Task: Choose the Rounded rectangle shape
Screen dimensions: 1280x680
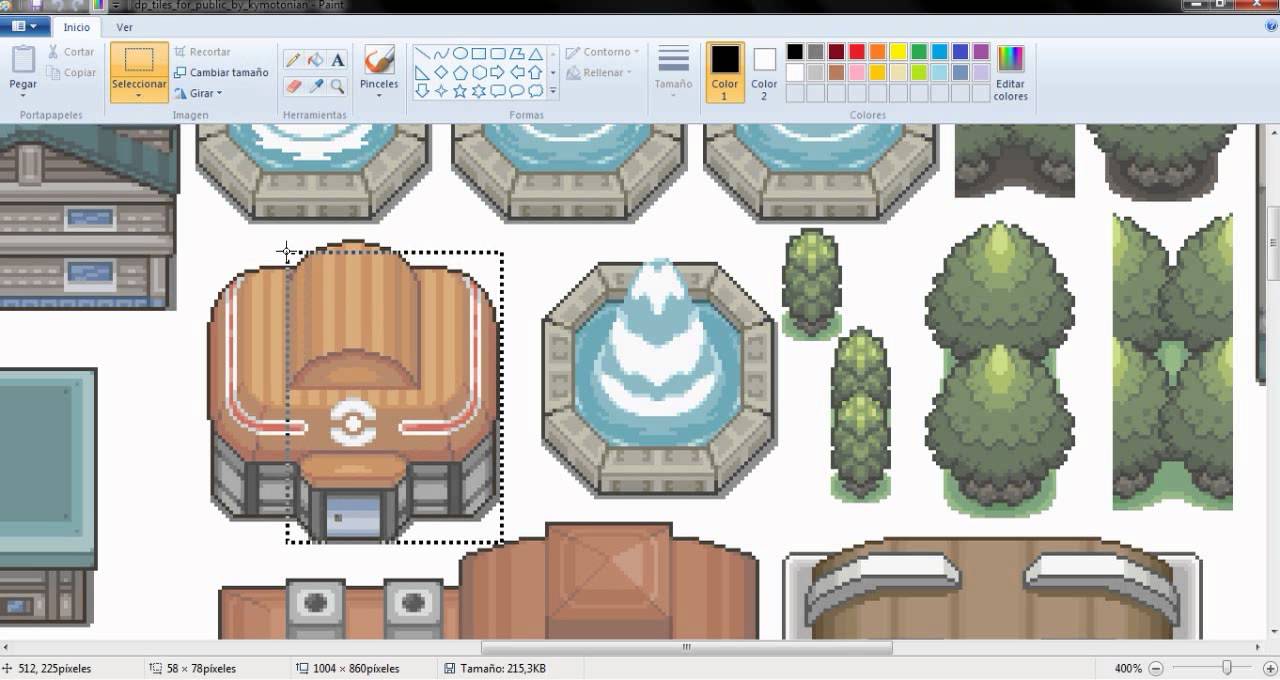Action: click(498, 54)
